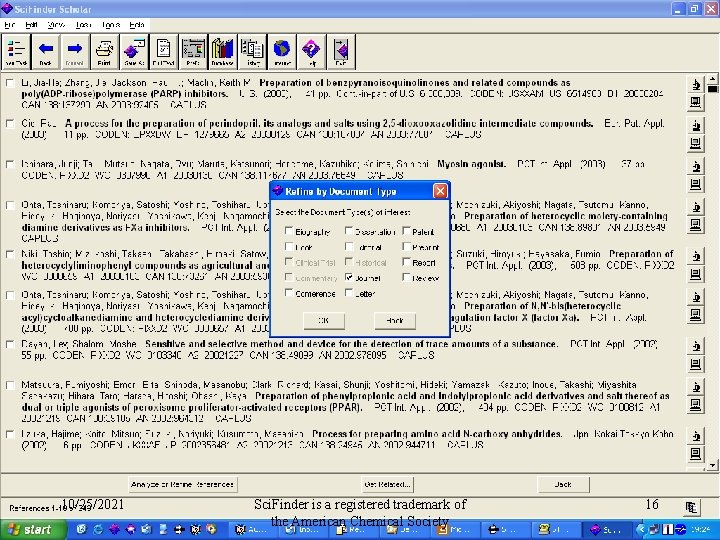Open Full Text from the toolbar
The image size is (720, 540).
(163, 51)
